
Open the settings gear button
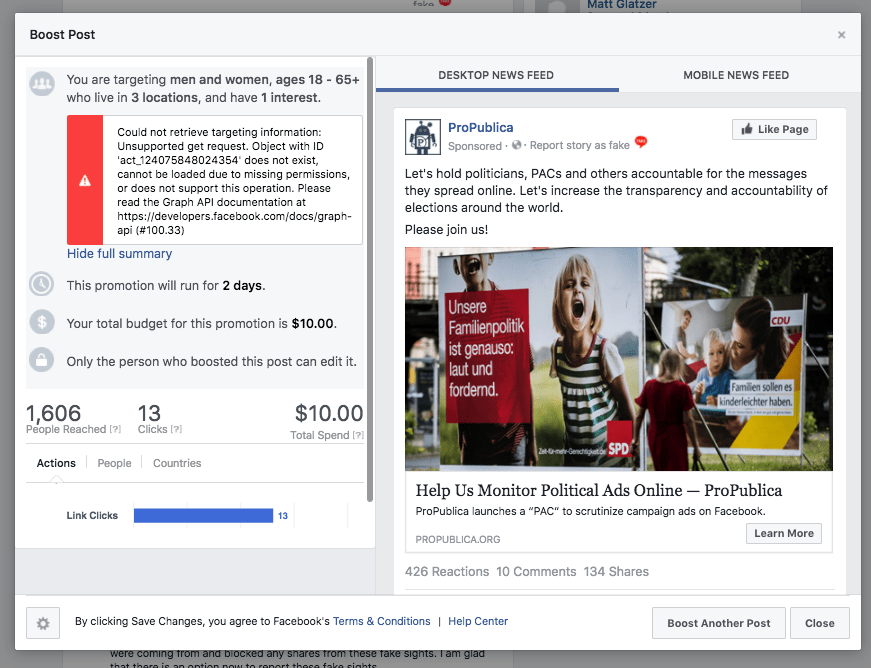point(43,623)
